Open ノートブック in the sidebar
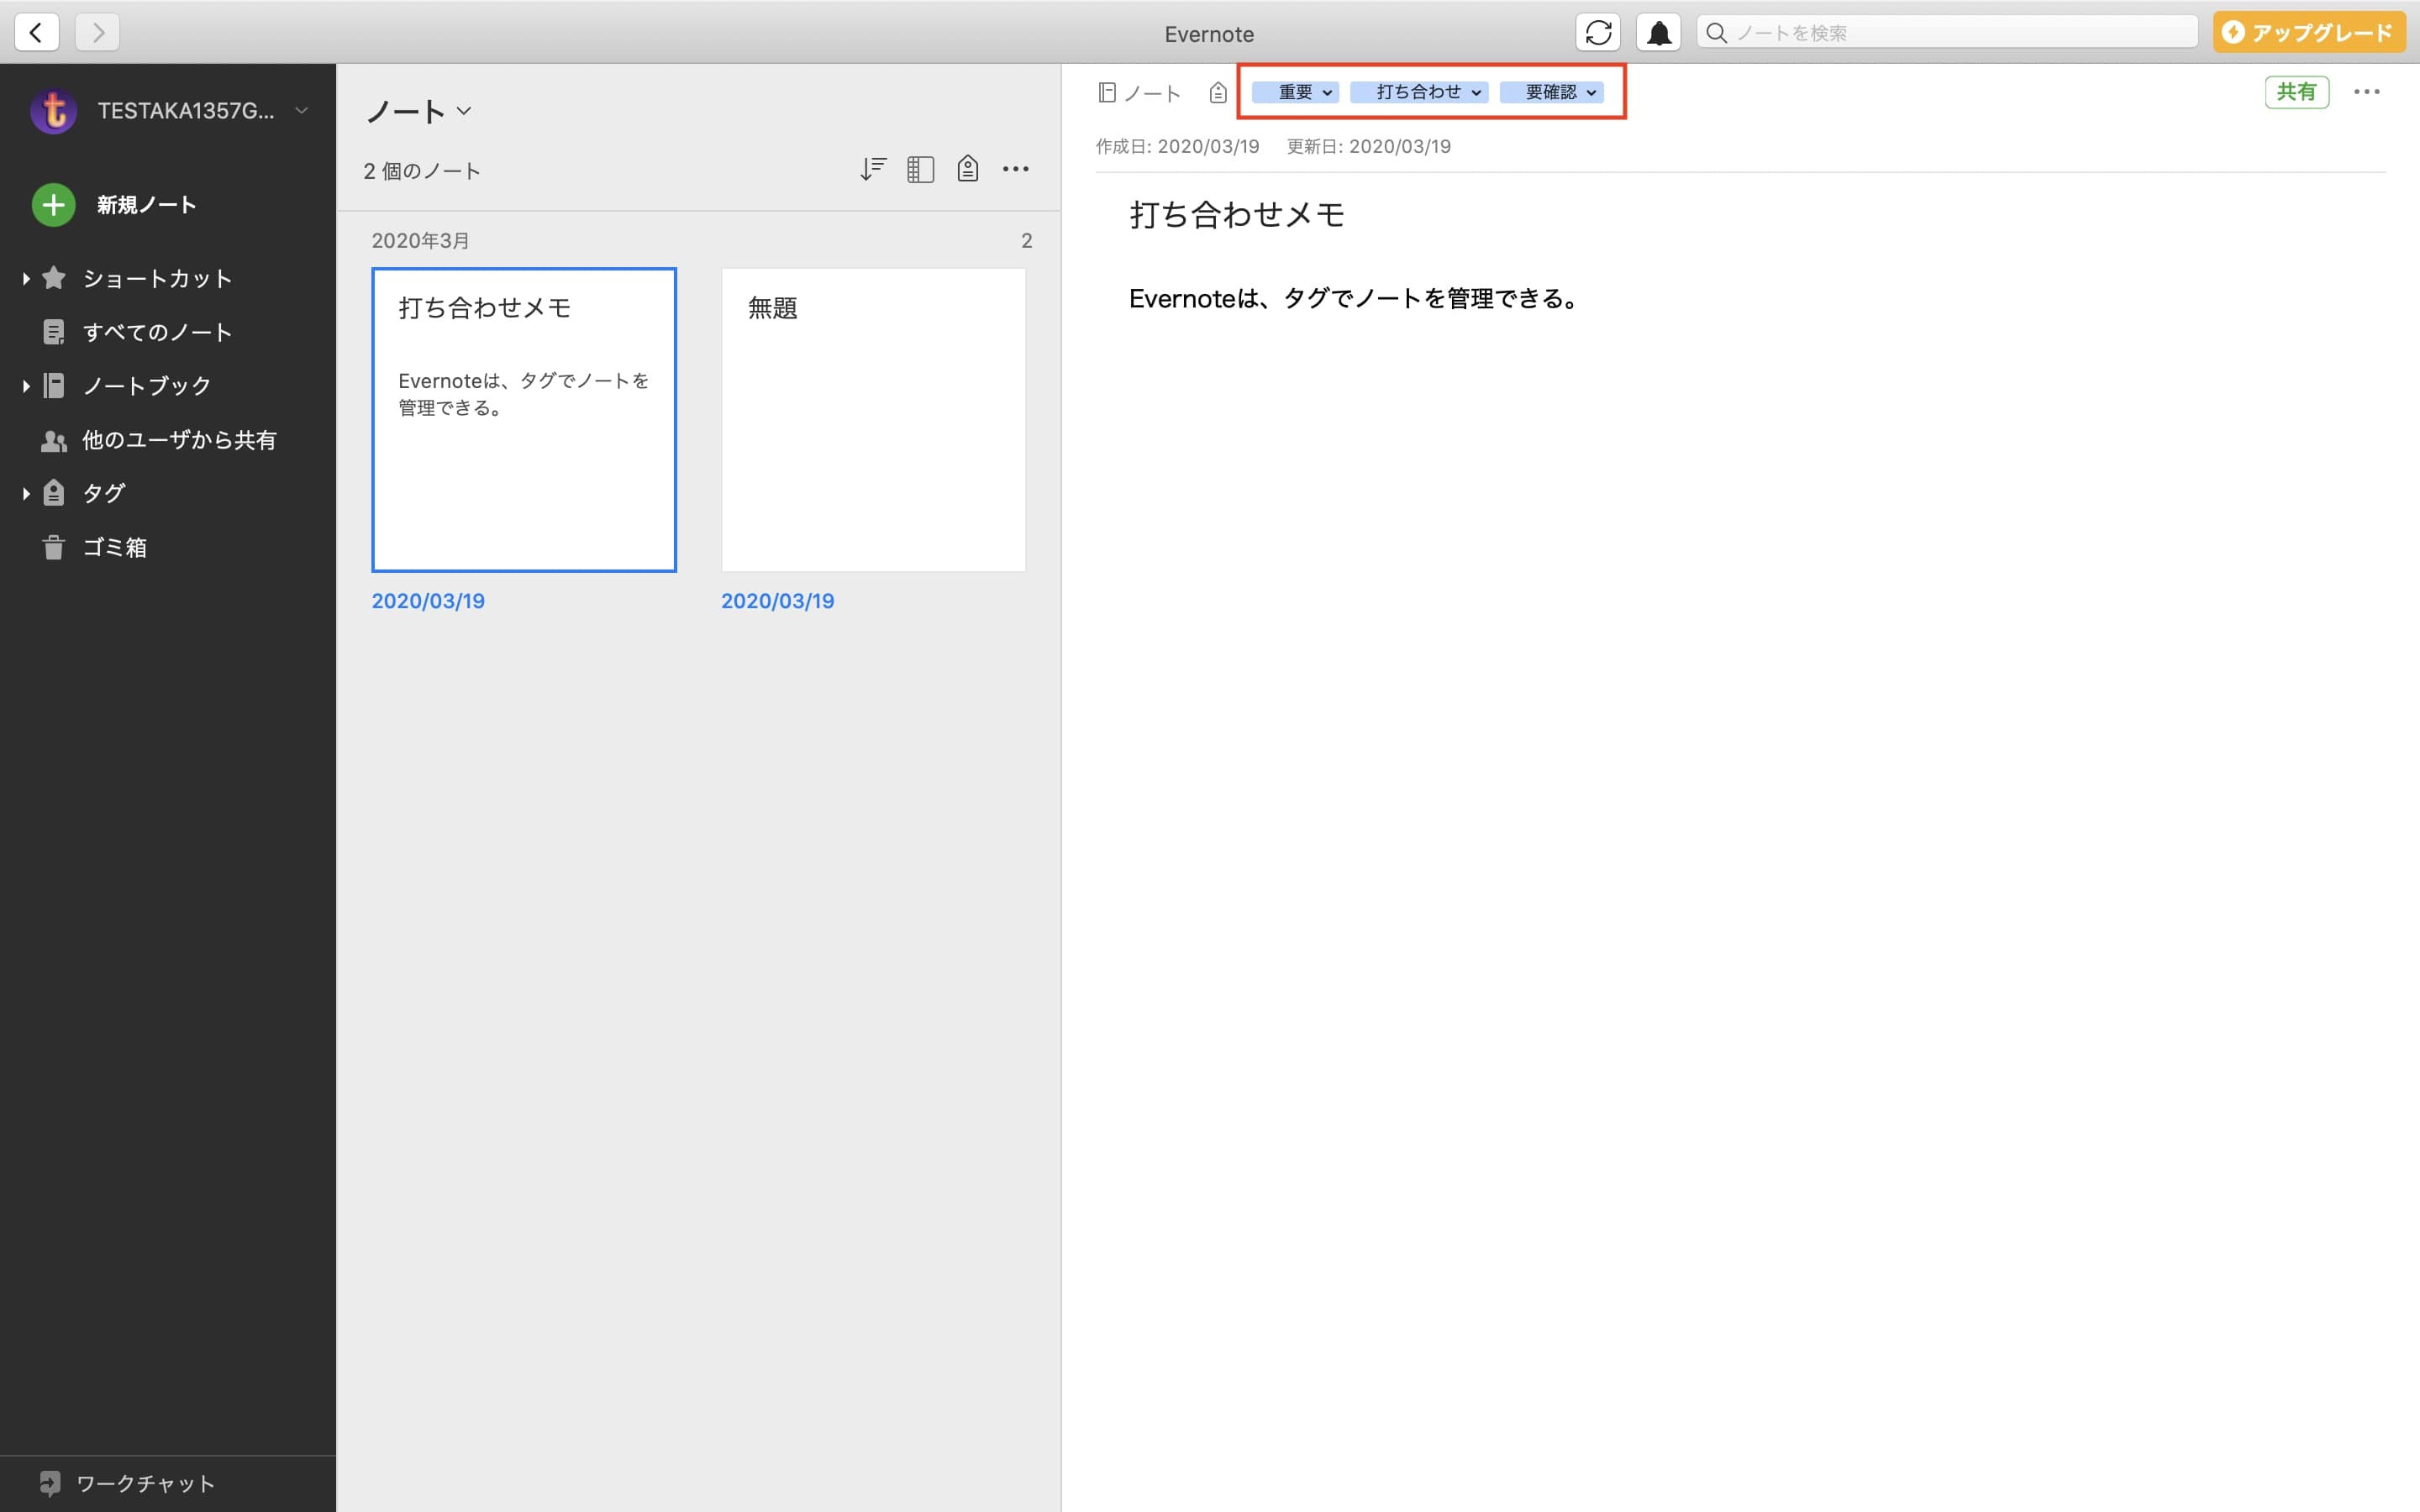 [x=147, y=386]
